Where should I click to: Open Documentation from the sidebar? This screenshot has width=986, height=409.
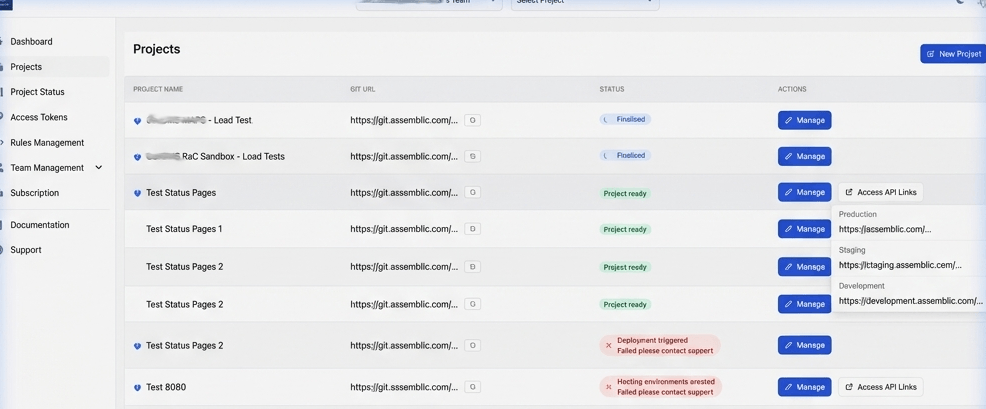[x=40, y=225]
